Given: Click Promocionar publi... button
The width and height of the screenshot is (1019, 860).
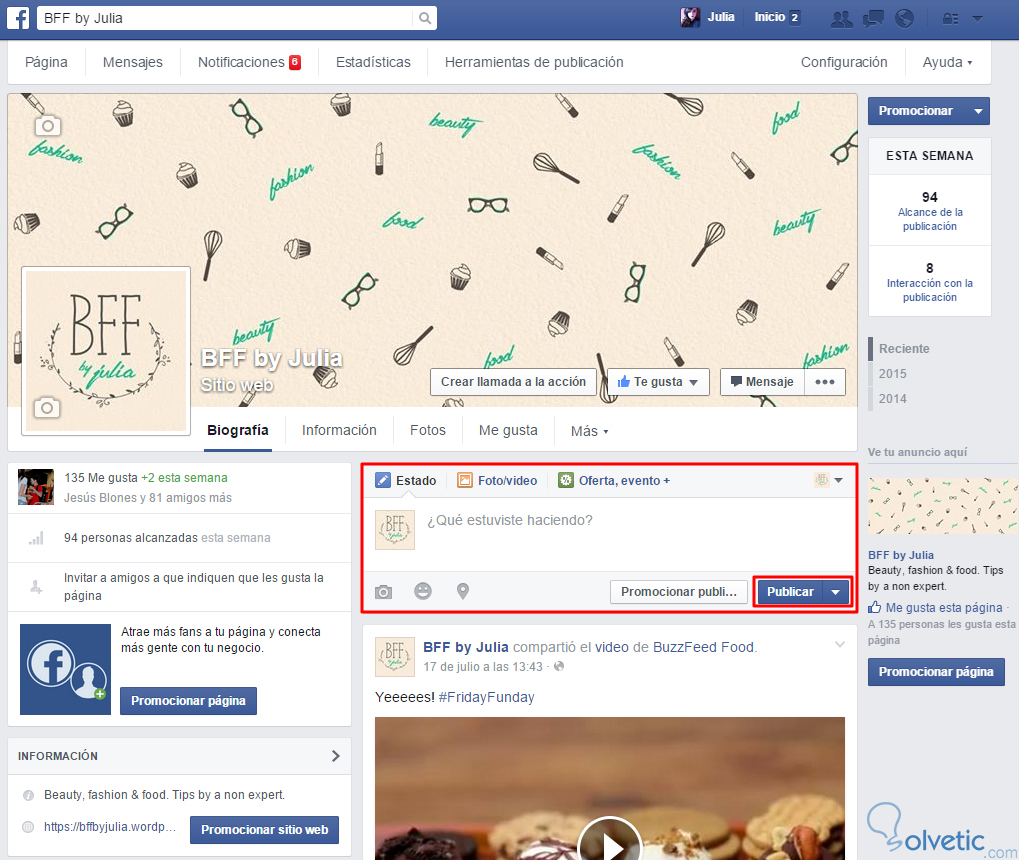Looking at the screenshot, I should pos(678,592).
